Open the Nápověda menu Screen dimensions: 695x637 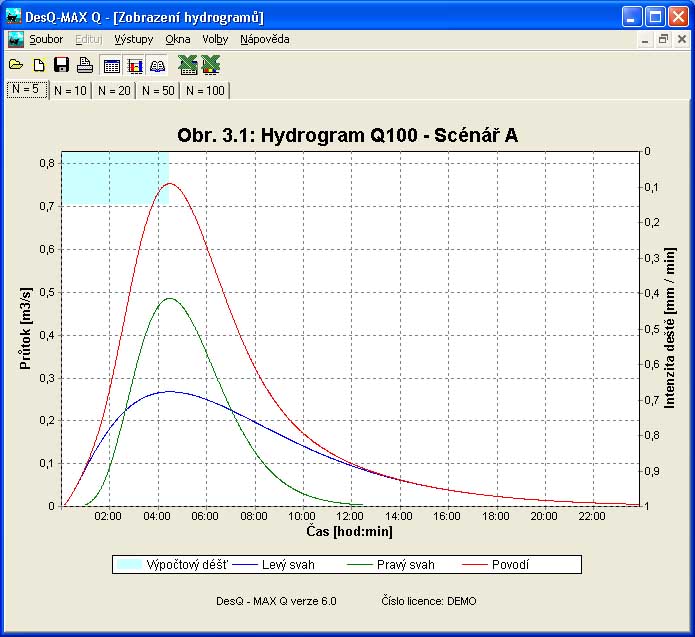(265, 39)
